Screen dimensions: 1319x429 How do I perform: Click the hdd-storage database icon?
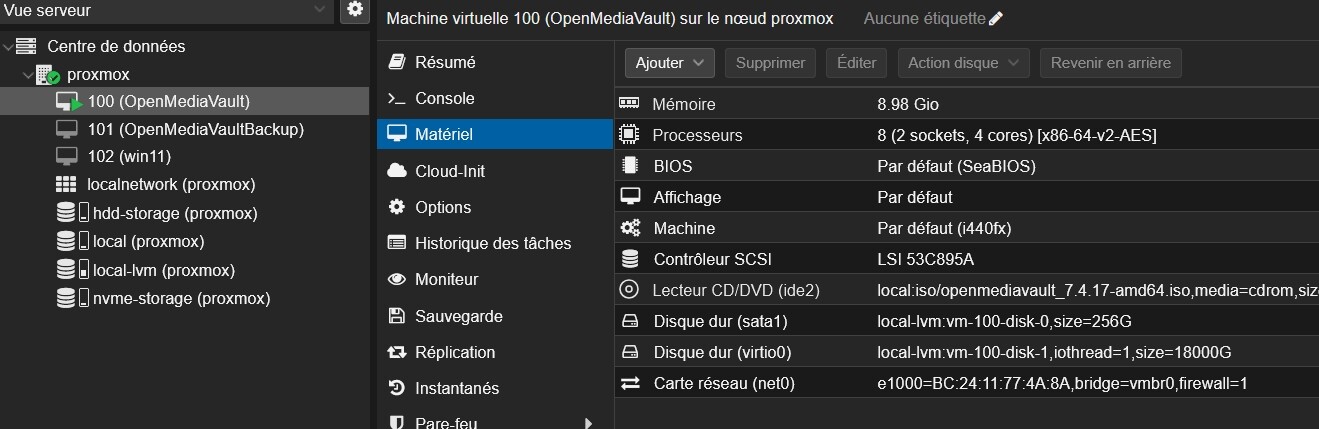[x=66, y=213]
